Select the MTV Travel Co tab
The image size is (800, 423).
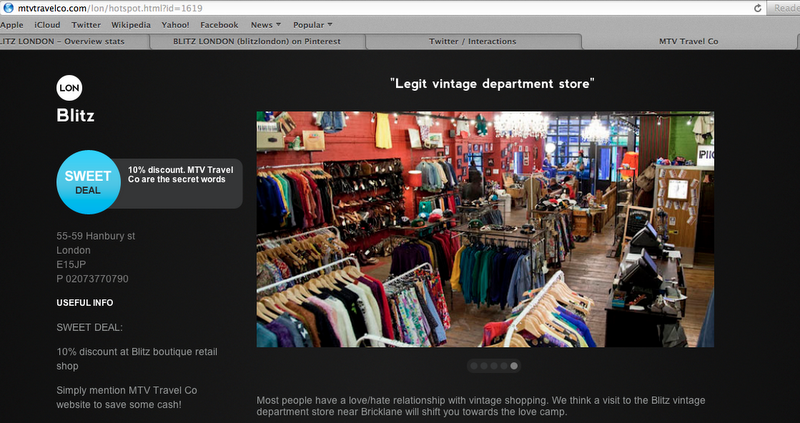pyautogui.click(x=690, y=41)
